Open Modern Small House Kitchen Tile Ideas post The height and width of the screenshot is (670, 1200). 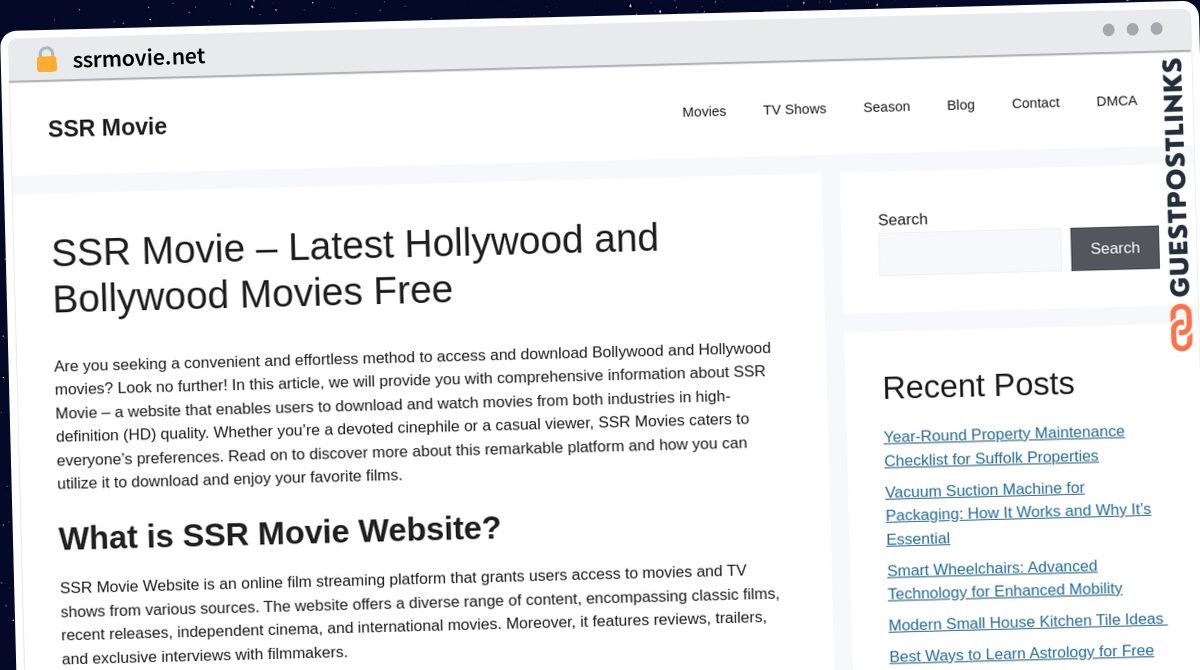(1027, 622)
